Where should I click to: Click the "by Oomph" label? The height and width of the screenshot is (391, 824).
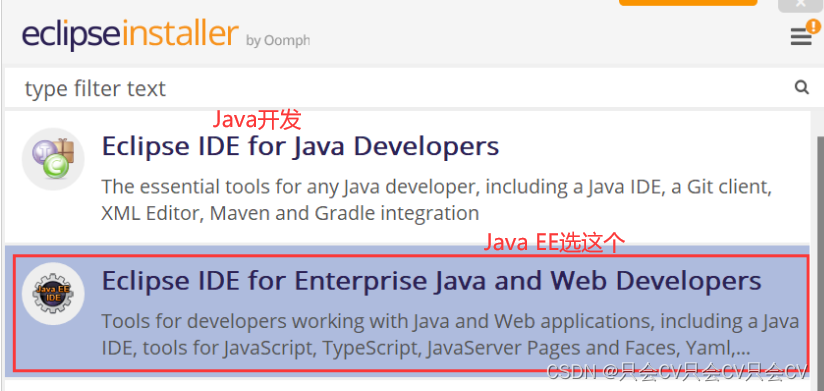coord(277,41)
